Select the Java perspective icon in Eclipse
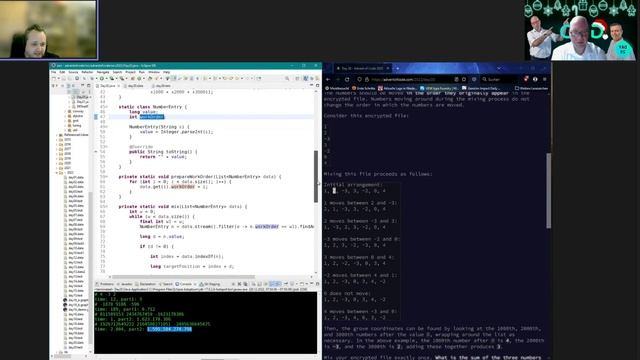Image resolution: width=640 pixels, height=360 pixels. coord(306,78)
